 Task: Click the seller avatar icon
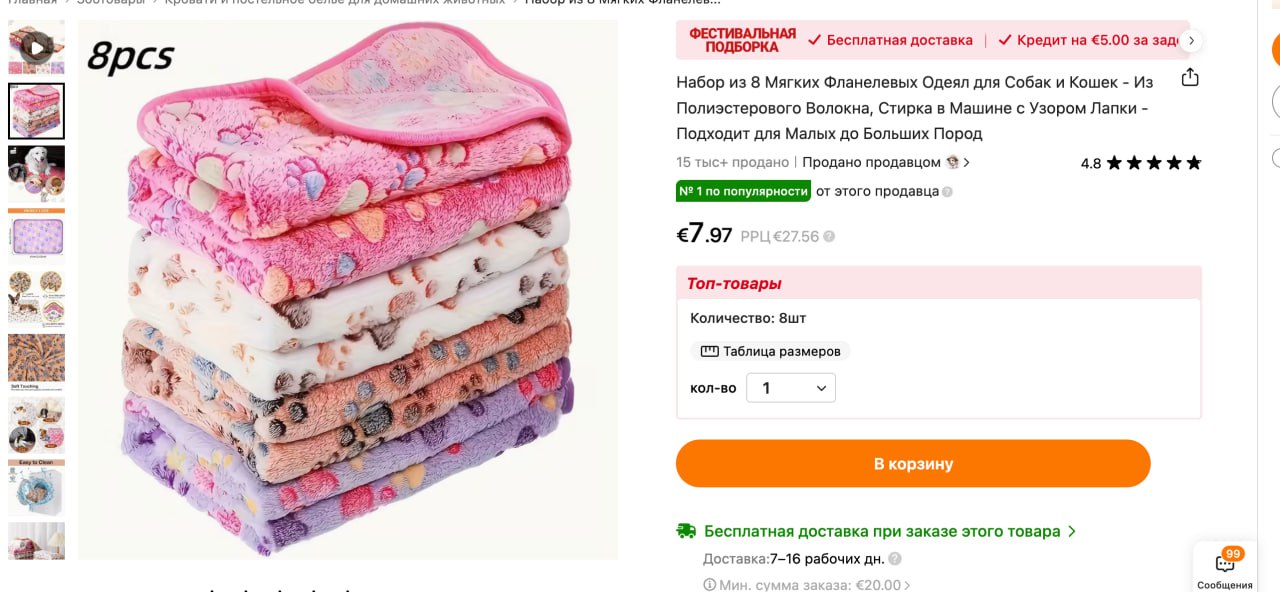click(953, 162)
